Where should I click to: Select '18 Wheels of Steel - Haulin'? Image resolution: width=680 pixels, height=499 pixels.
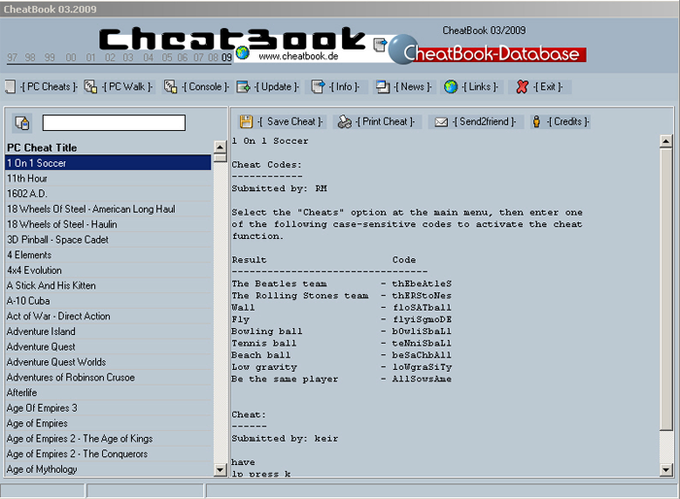pos(108,224)
